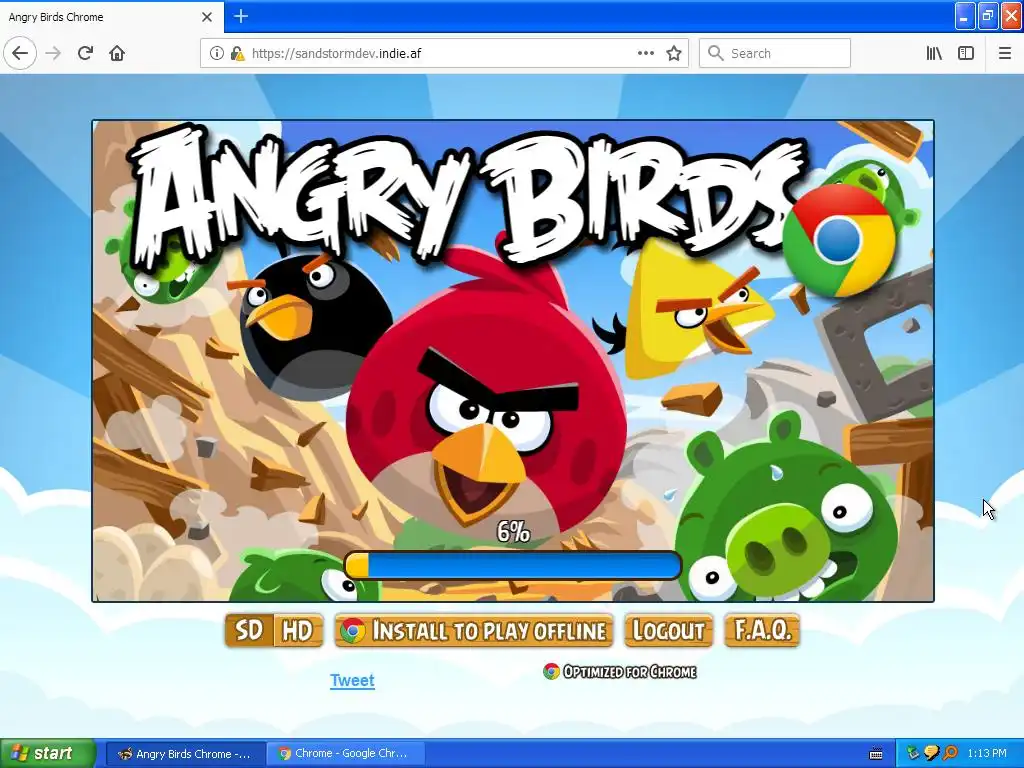Close the Angry Birds Chrome tab
This screenshot has height=768, width=1024.
click(207, 17)
